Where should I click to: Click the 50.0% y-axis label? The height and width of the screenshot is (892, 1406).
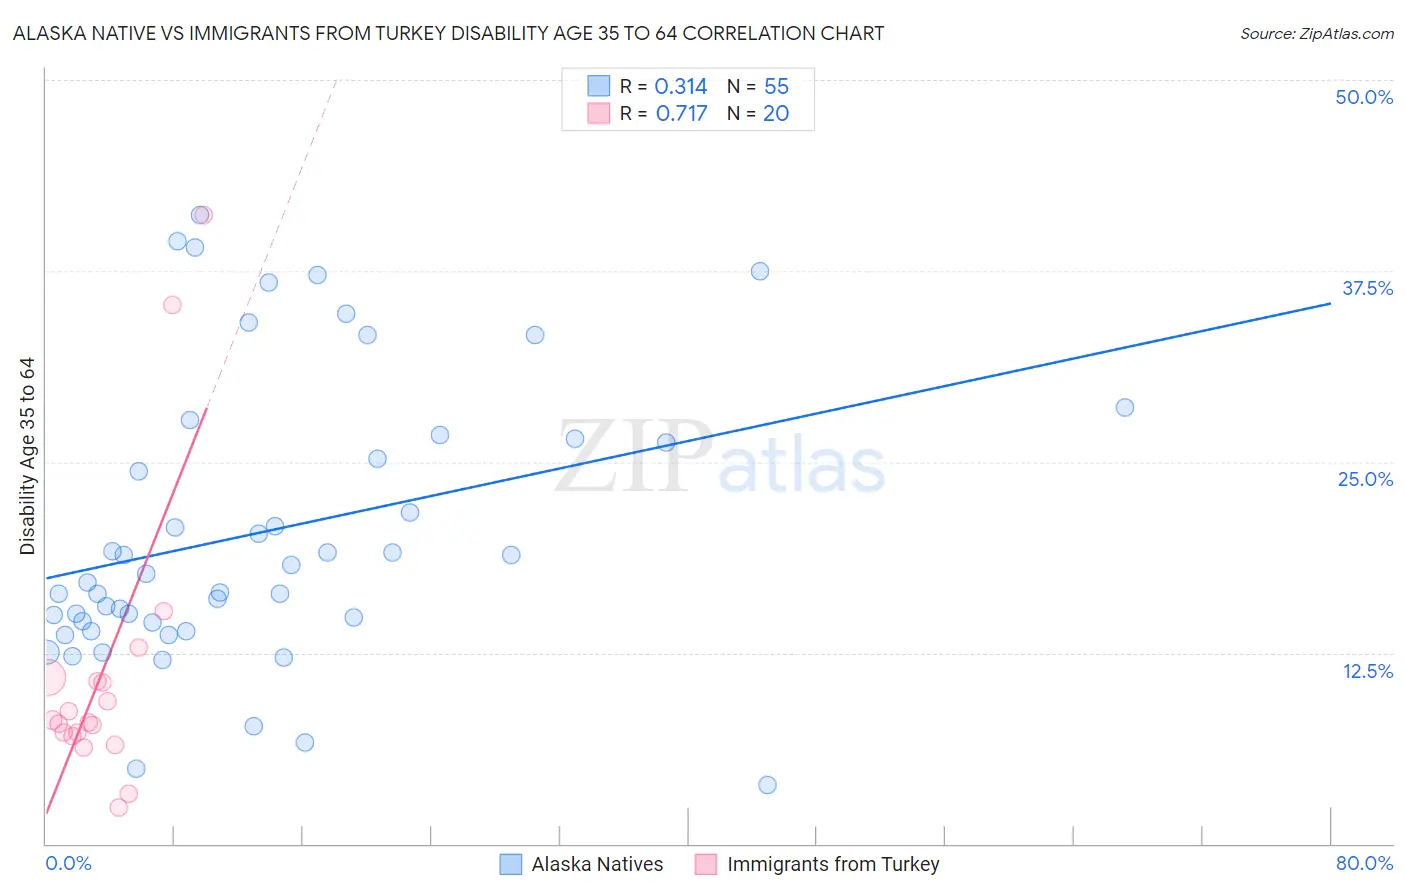pos(1364,97)
